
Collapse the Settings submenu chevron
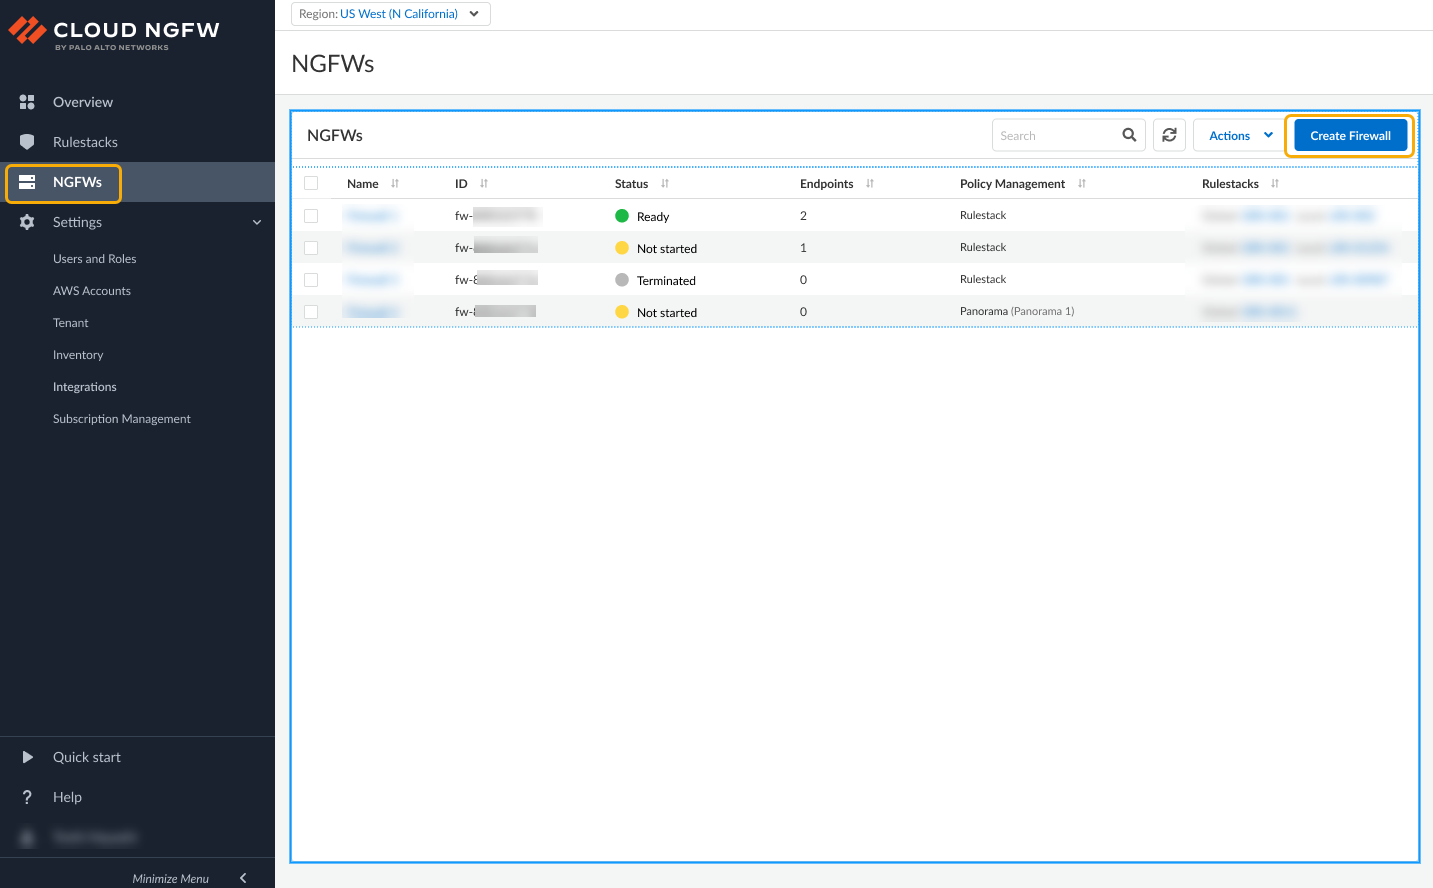click(x=257, y=222)
